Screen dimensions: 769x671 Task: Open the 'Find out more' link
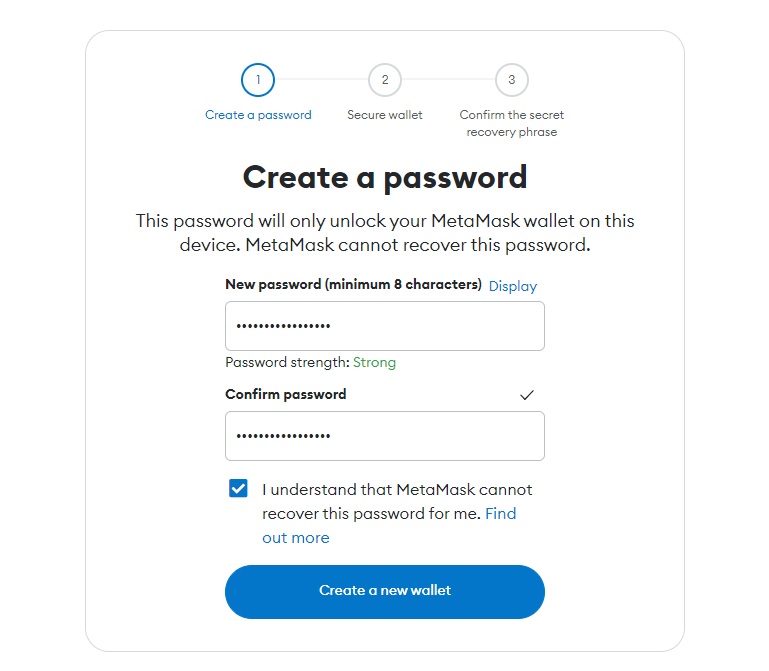pyautogui.click(x=296, y=538)
